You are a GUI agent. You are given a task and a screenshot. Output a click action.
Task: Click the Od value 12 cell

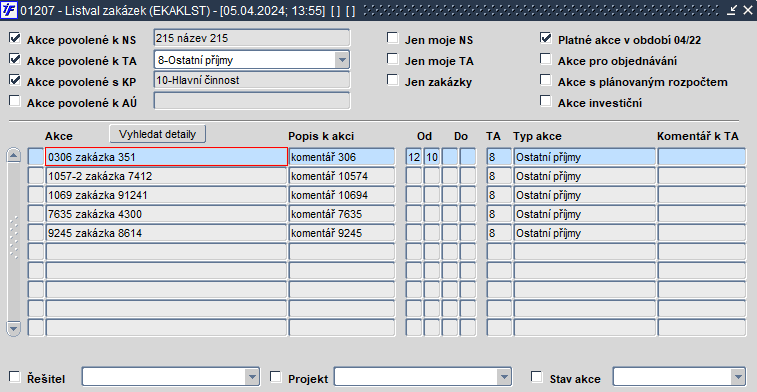pos(414,157)
